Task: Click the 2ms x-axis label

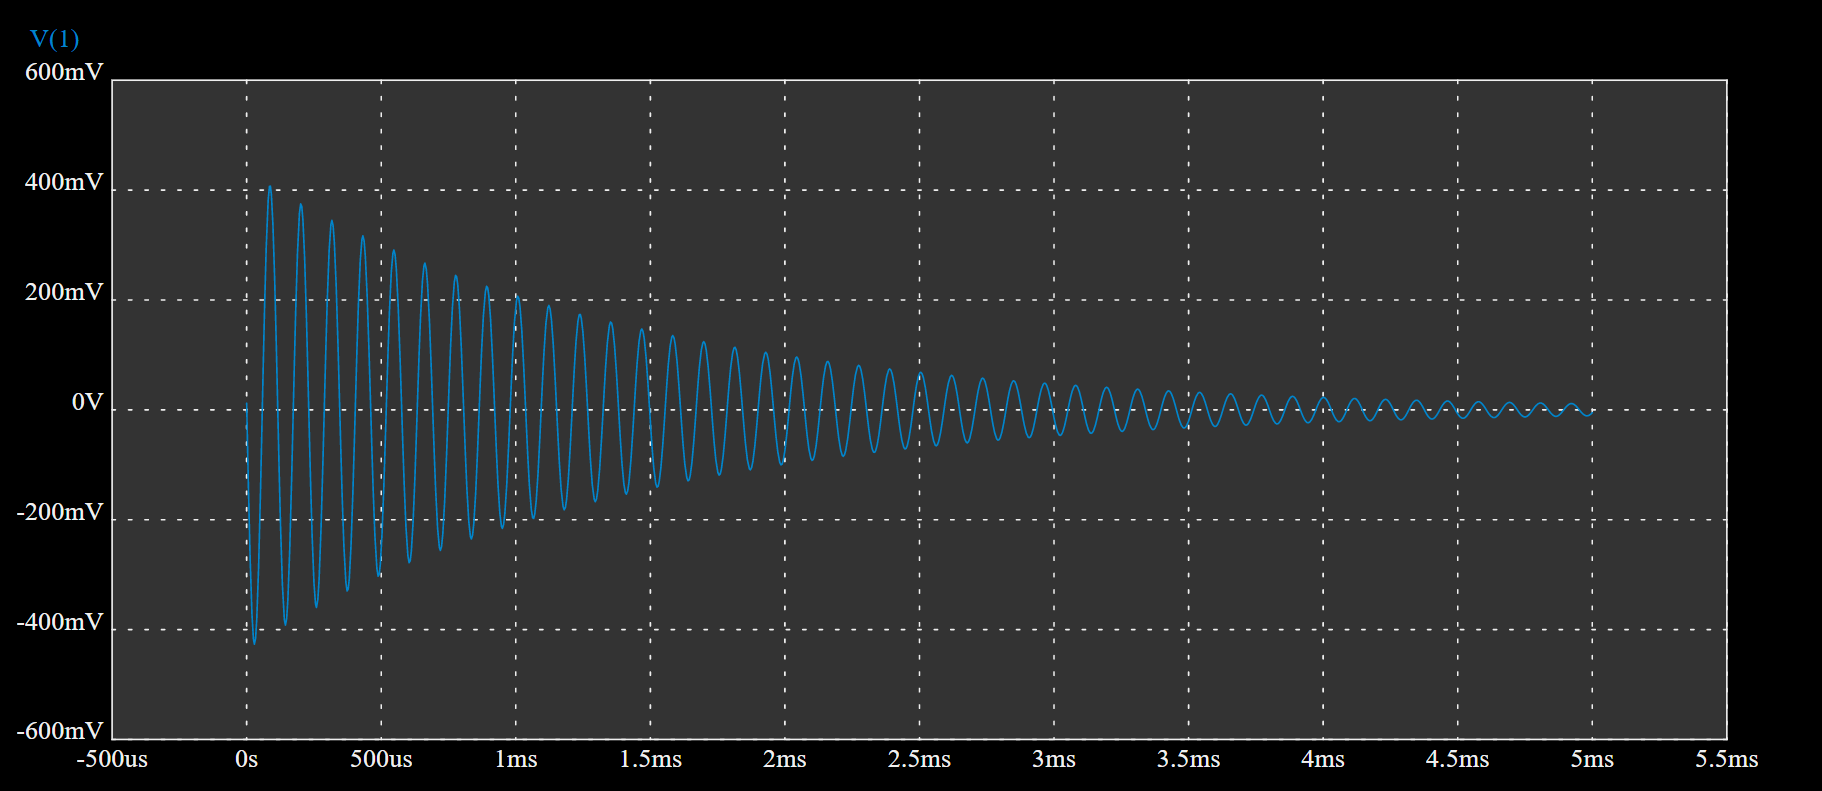Action: click(785, 759)
